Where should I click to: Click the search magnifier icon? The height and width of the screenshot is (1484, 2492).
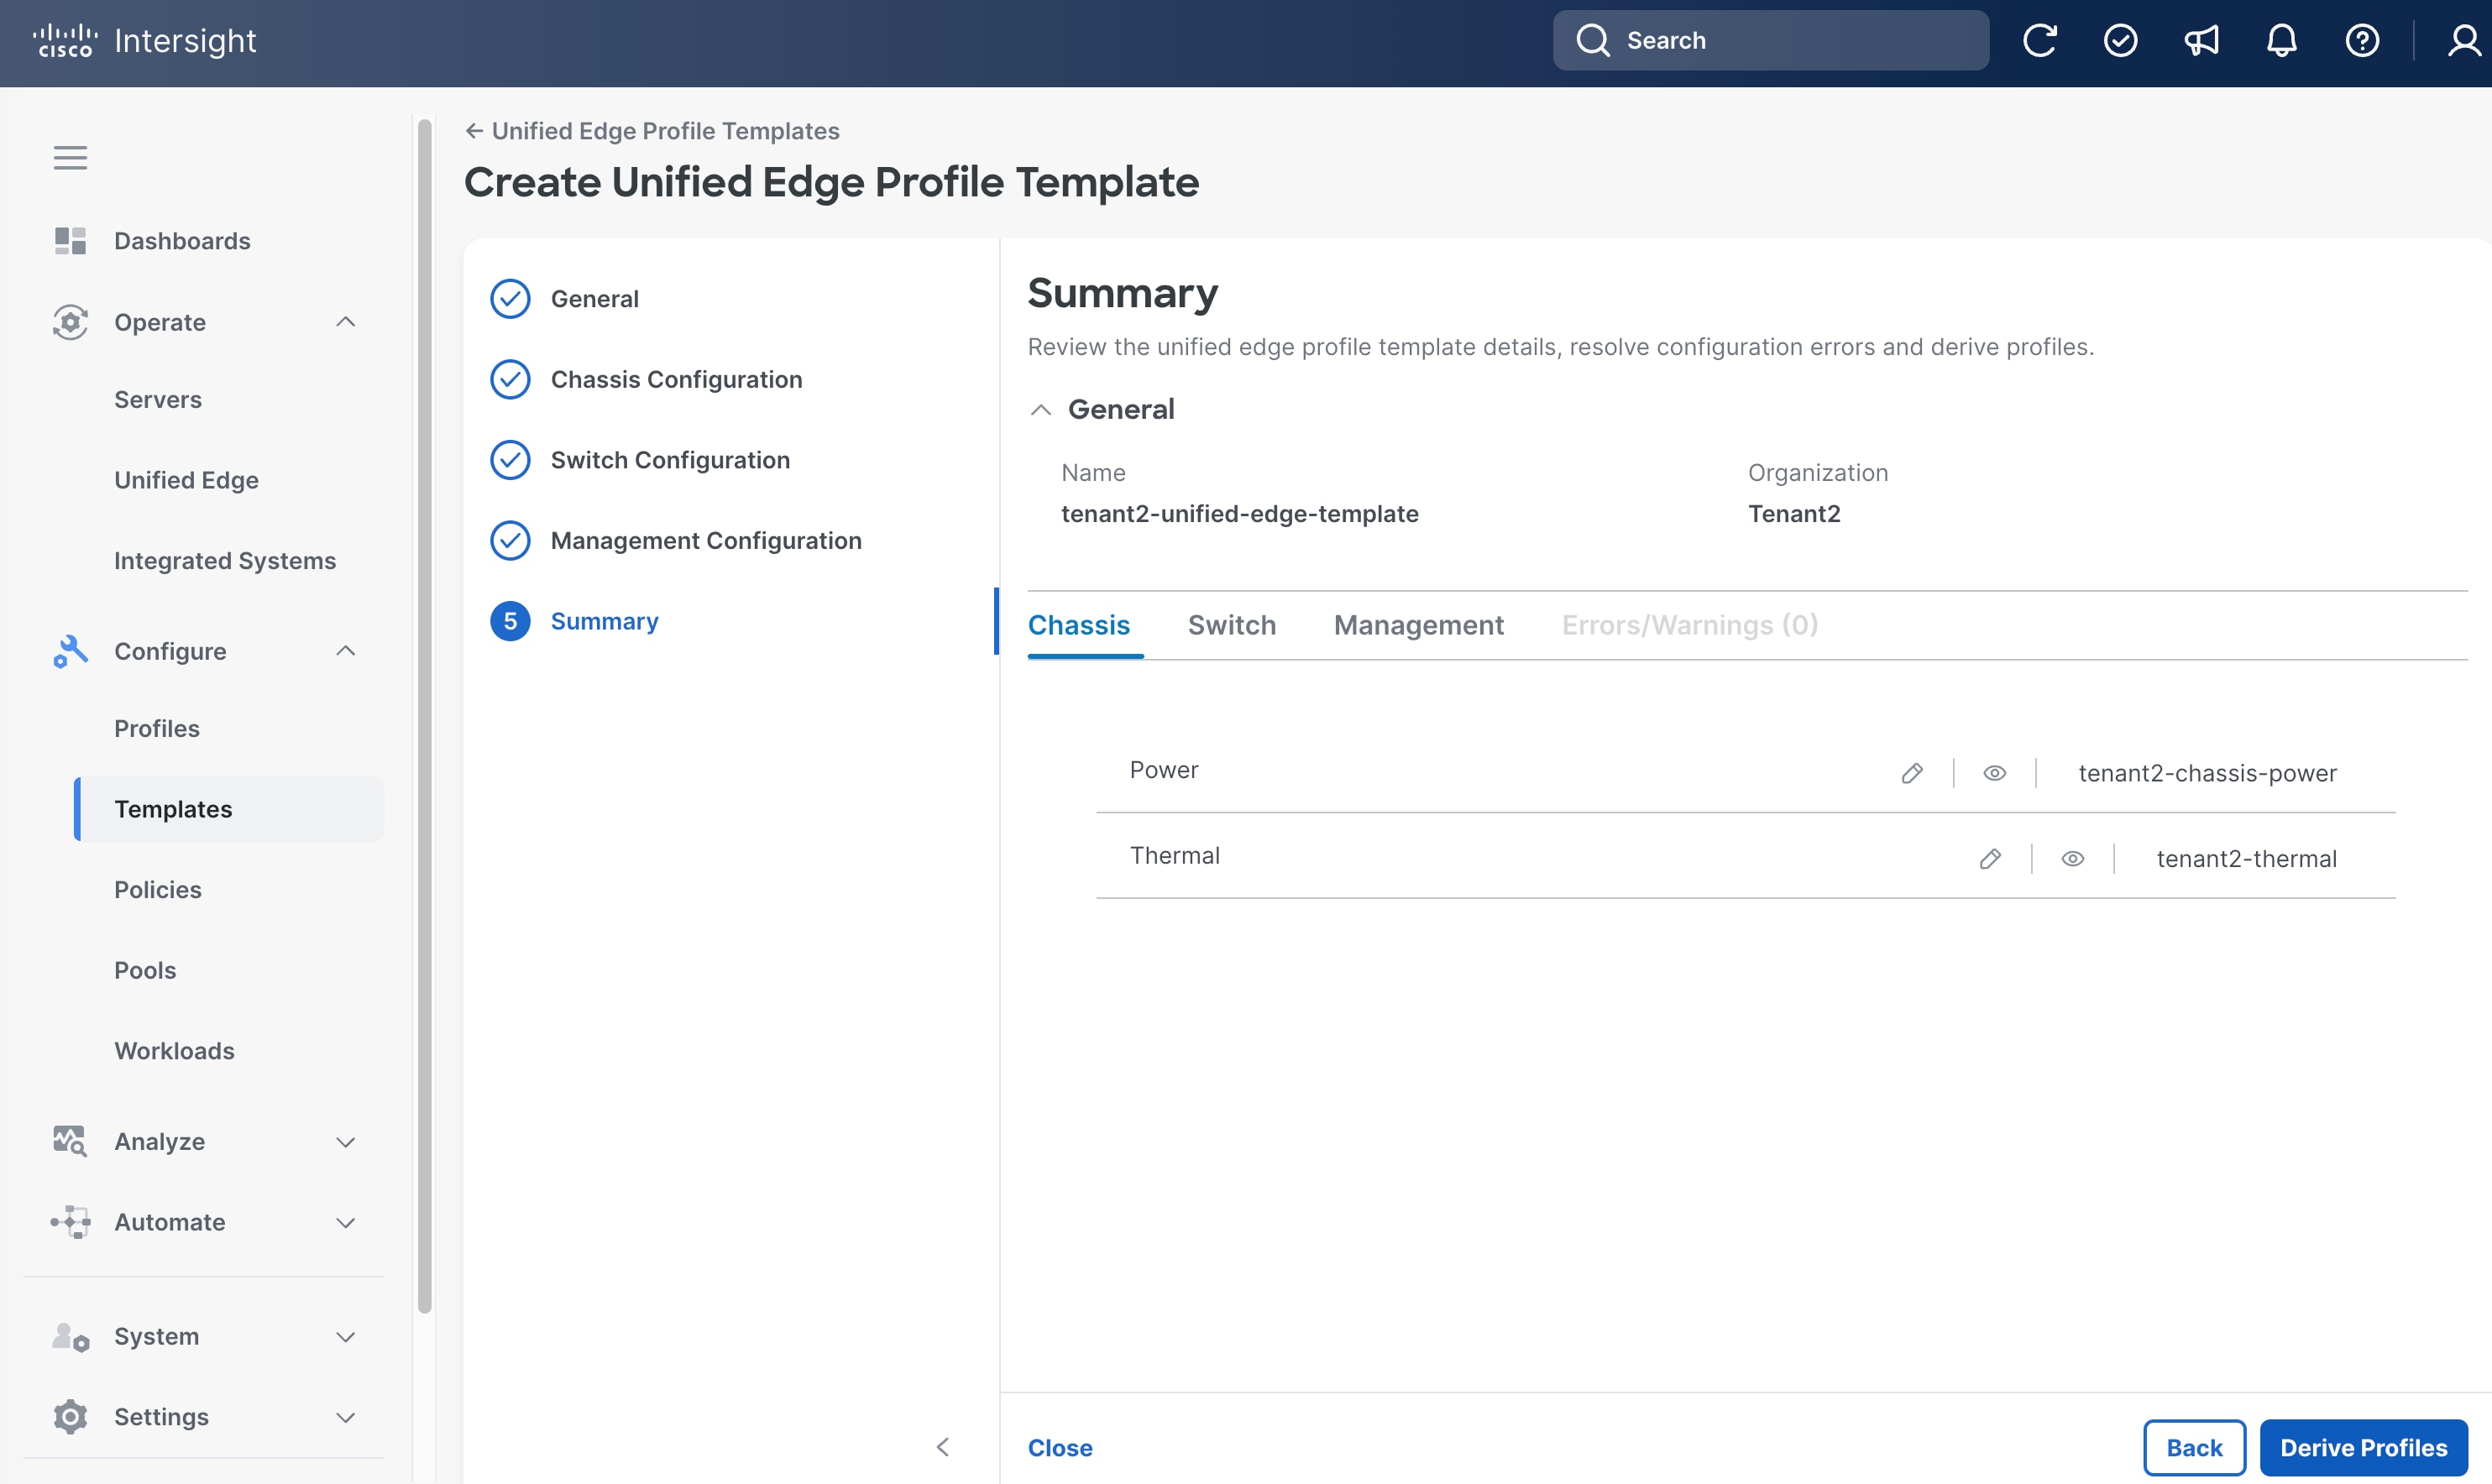(x=1592, y=41)
